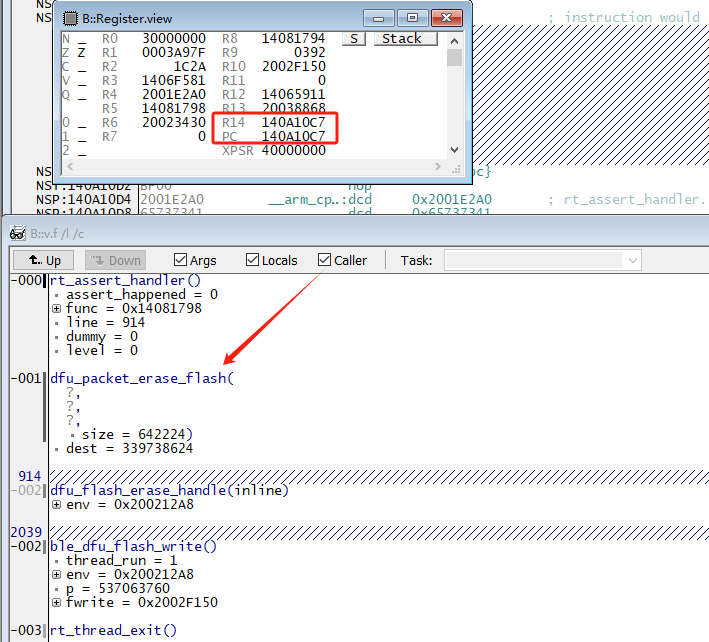Click the R6 value 20023430
709x642 pixels.
pyautogui.click(x=174, y=122)
